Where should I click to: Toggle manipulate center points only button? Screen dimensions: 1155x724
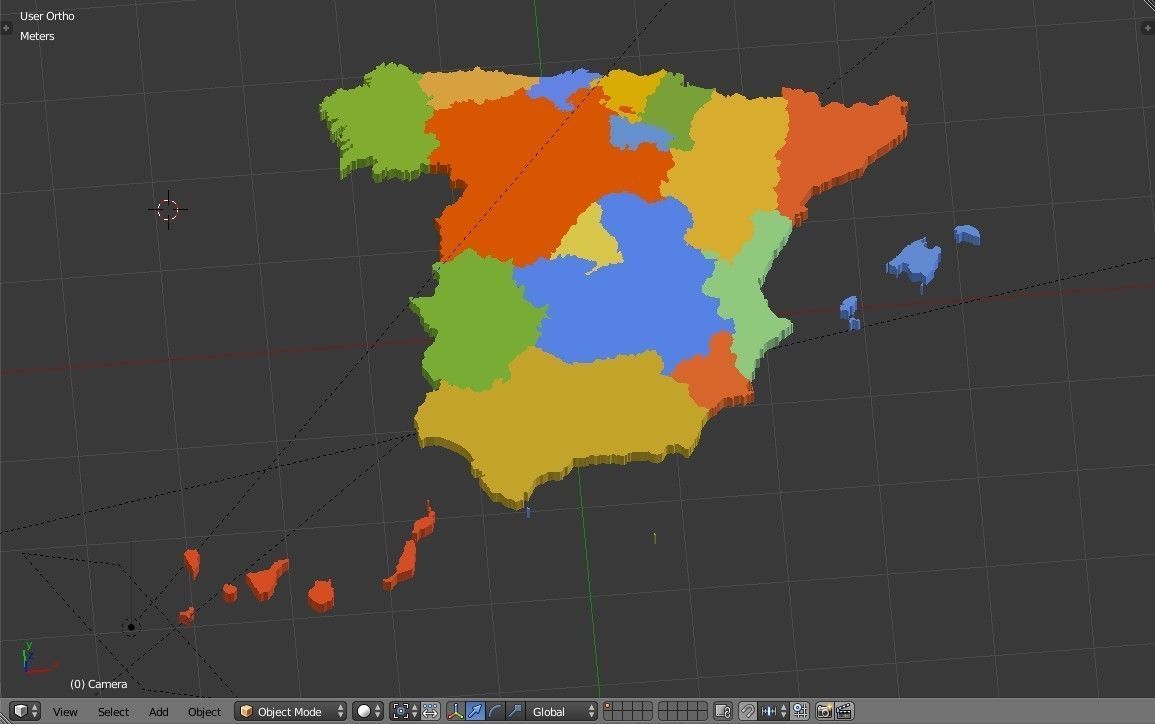(430, 711)
